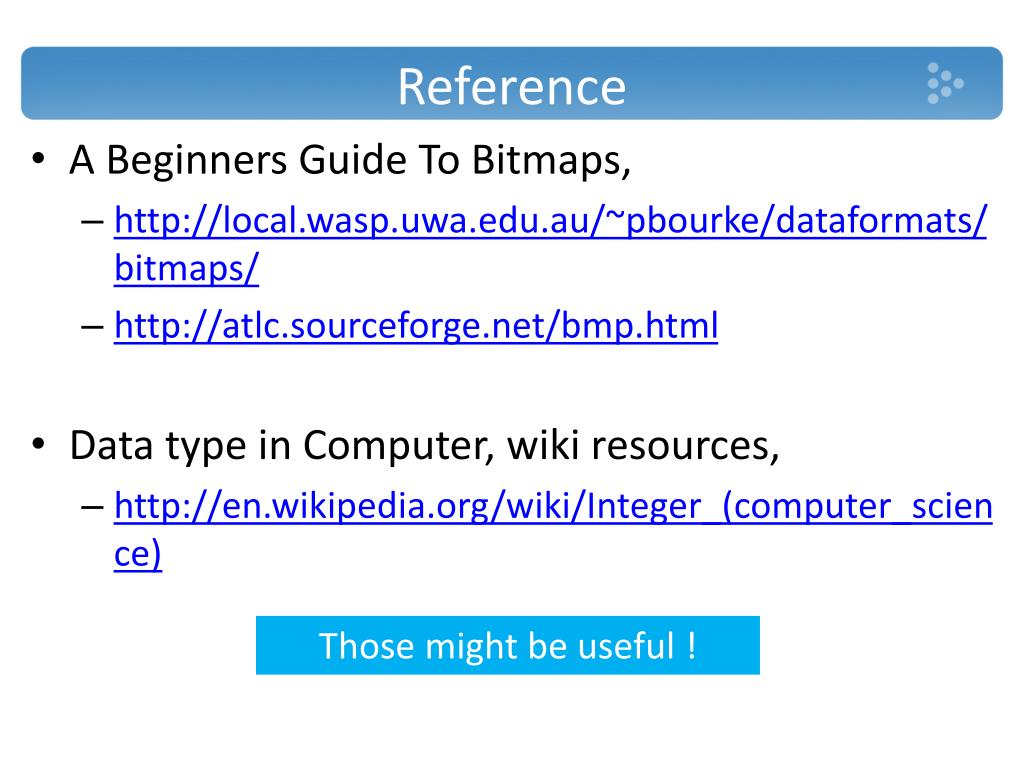Viewport: 1024px width, 768px height.
Task: Click the word "Bitmaps," in first bullet
Action: pyautogui.click(x=551, y=161)
